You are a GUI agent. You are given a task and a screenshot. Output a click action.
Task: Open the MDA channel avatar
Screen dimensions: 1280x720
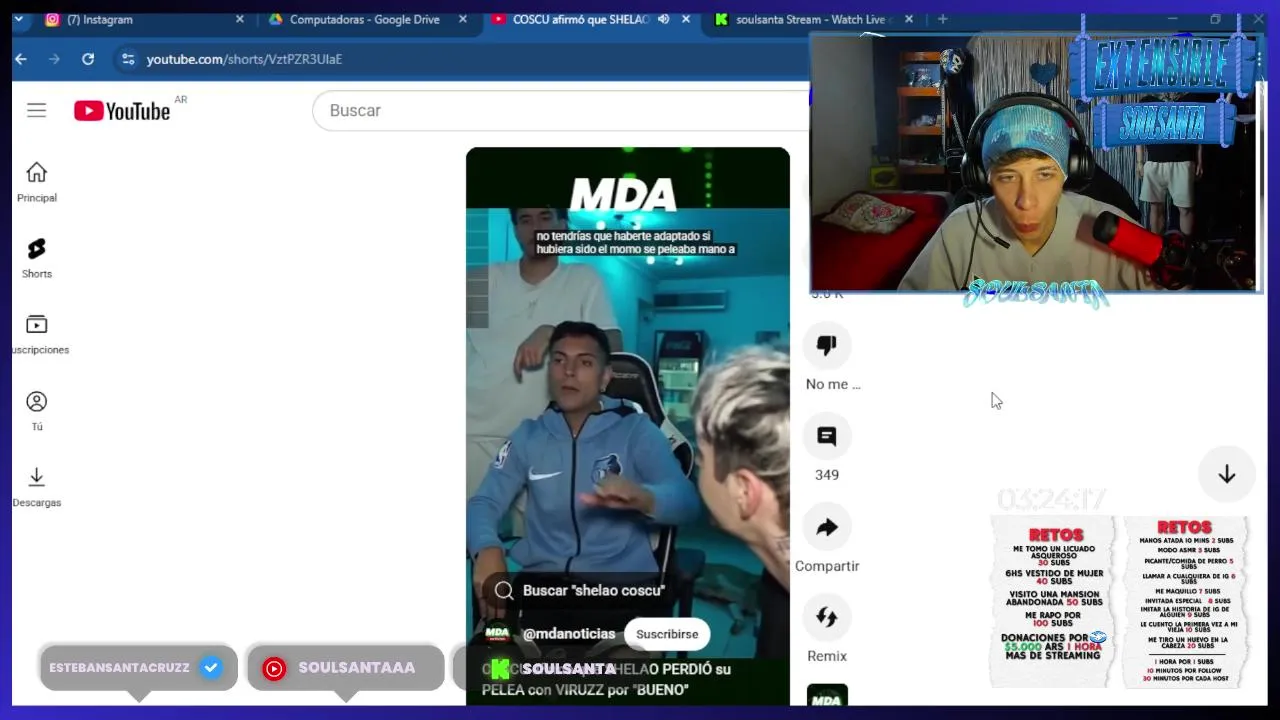[x=497, y=634]
